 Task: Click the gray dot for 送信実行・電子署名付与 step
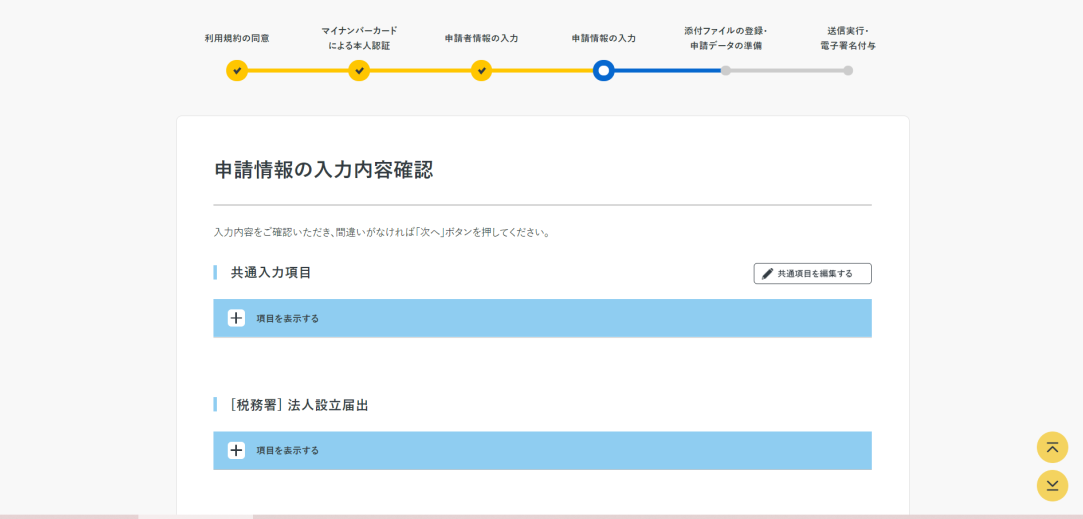[848, 70]
